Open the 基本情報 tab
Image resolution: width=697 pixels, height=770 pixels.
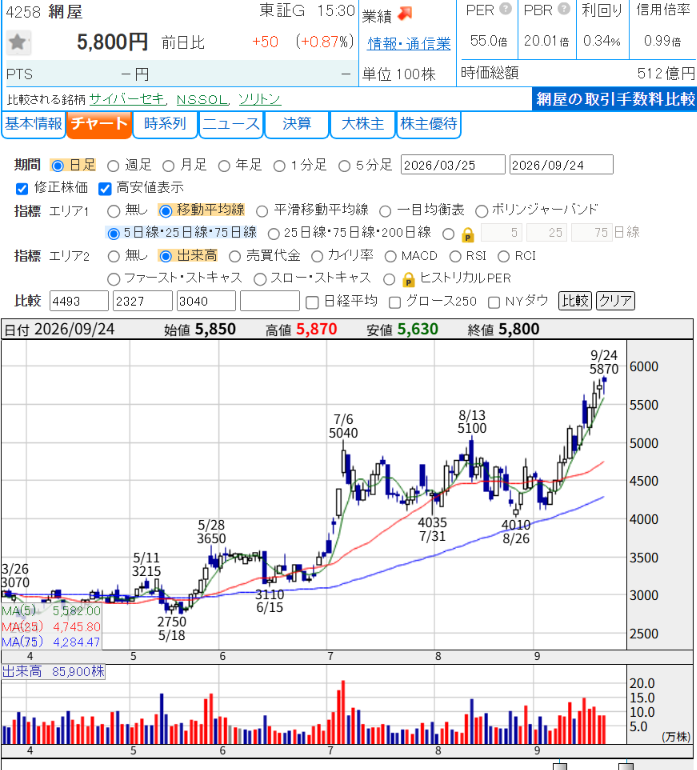click(33, 124)
